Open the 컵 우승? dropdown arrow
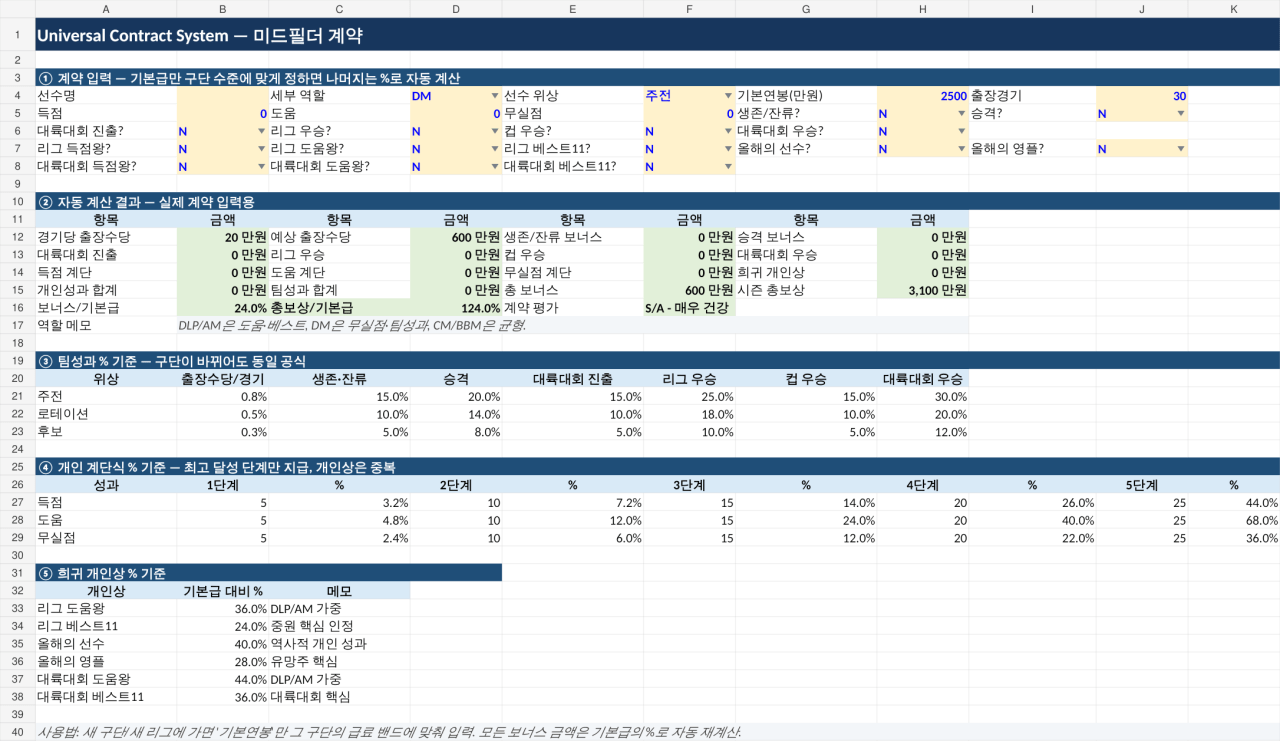Screen dimensions: 1280x741 pyautogui.click(x=728, y=131)
